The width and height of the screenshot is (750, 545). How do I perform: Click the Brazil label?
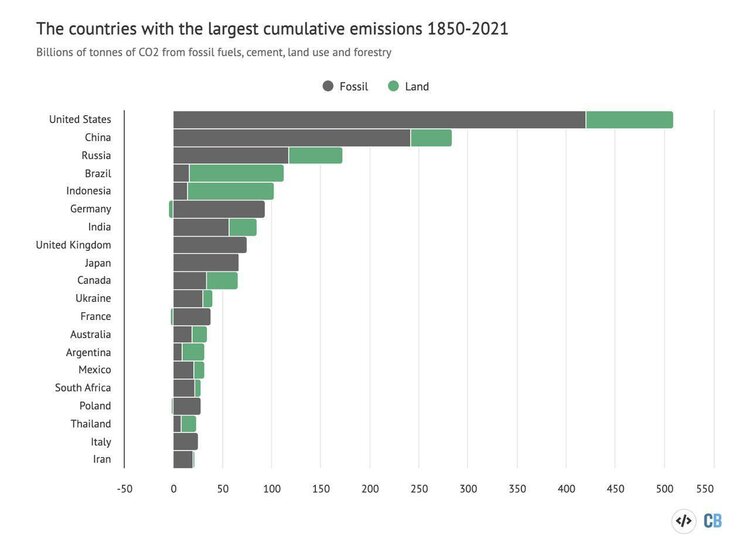pyautogui.click(x=98, y=173)
